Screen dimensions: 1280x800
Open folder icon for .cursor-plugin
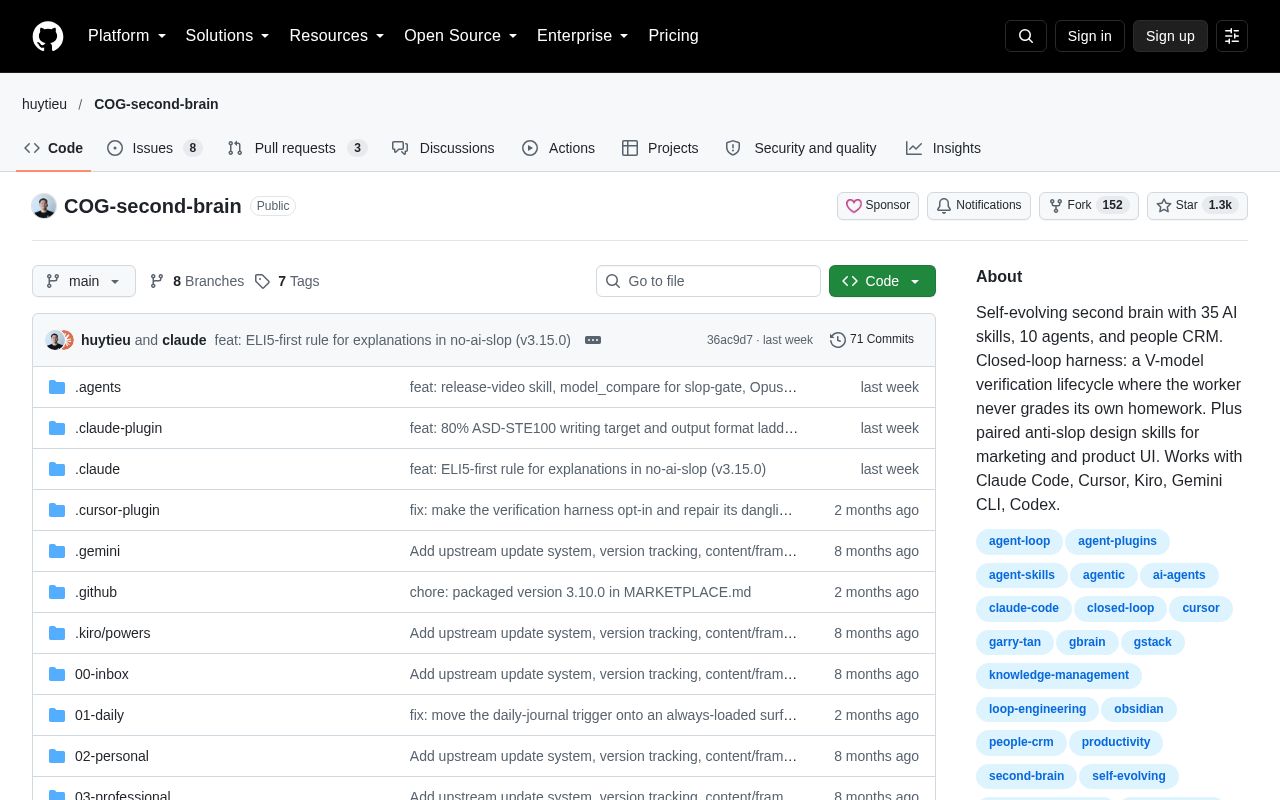click(57, 510)
